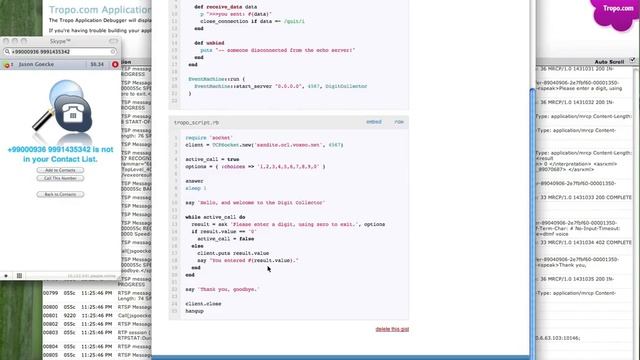This screenshot has height=360, width=640.
Task: Click the Skype phone number search field
Action: [x=60, y=52]
